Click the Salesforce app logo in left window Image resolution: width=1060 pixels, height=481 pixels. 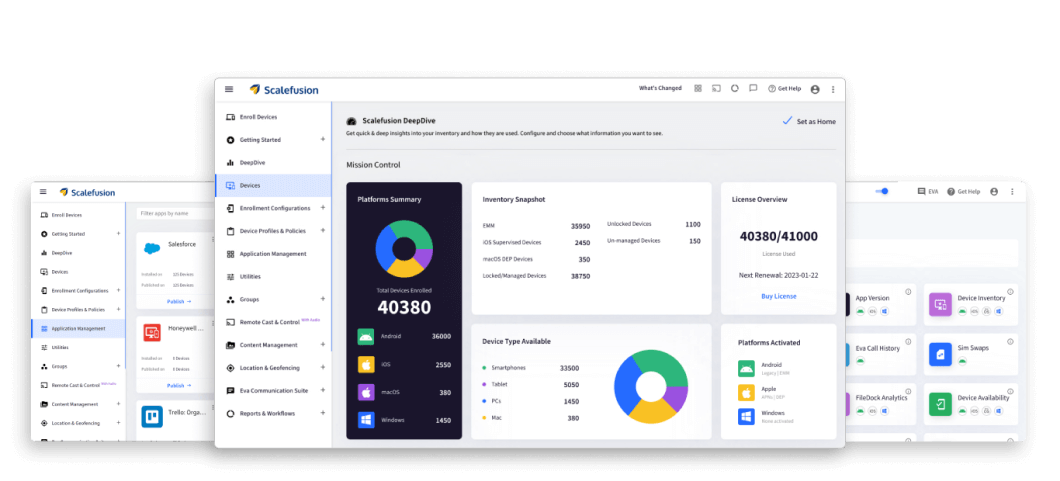151,248
